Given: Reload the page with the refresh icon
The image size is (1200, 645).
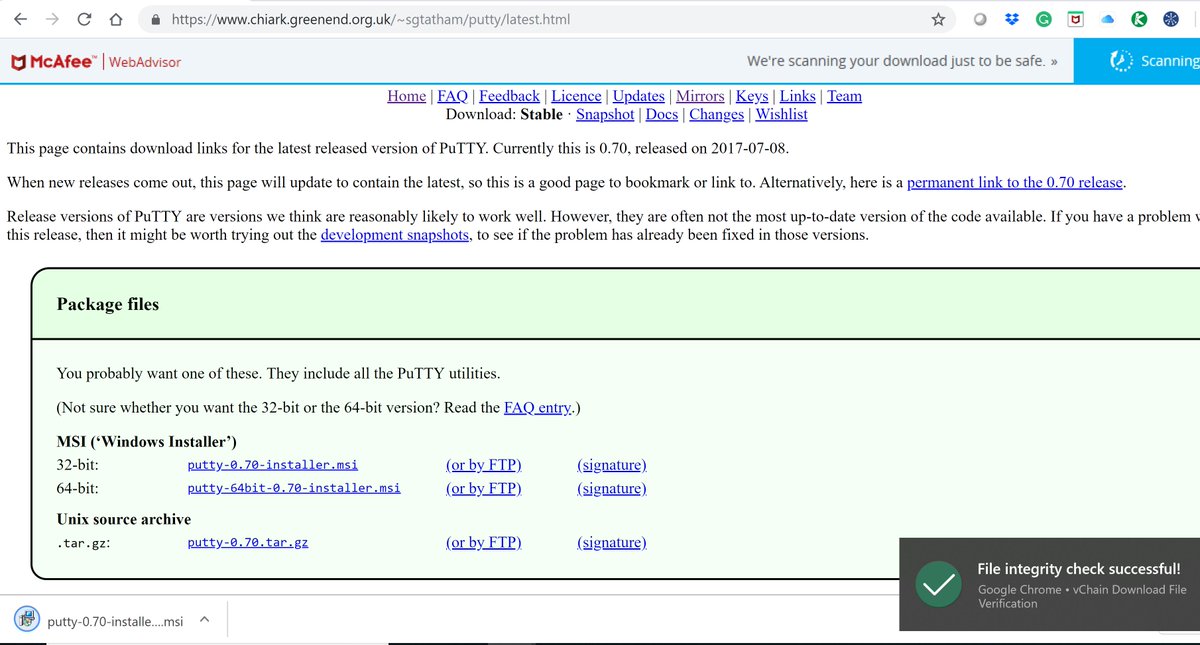Looking at the screenshot, I should pyautogui.click(x=84, y=19).
